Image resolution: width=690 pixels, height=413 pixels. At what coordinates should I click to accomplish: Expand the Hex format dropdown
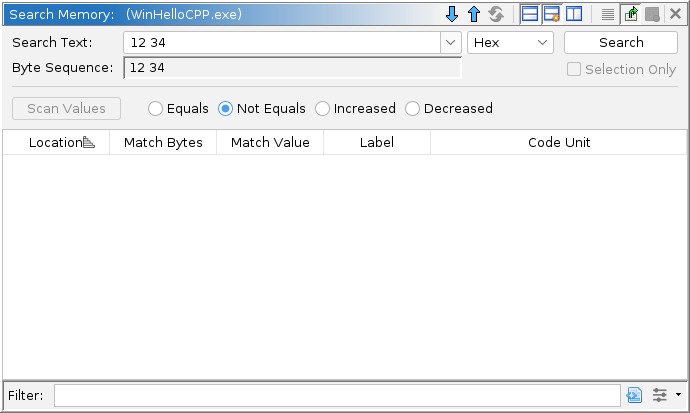[x=510, y=43]
